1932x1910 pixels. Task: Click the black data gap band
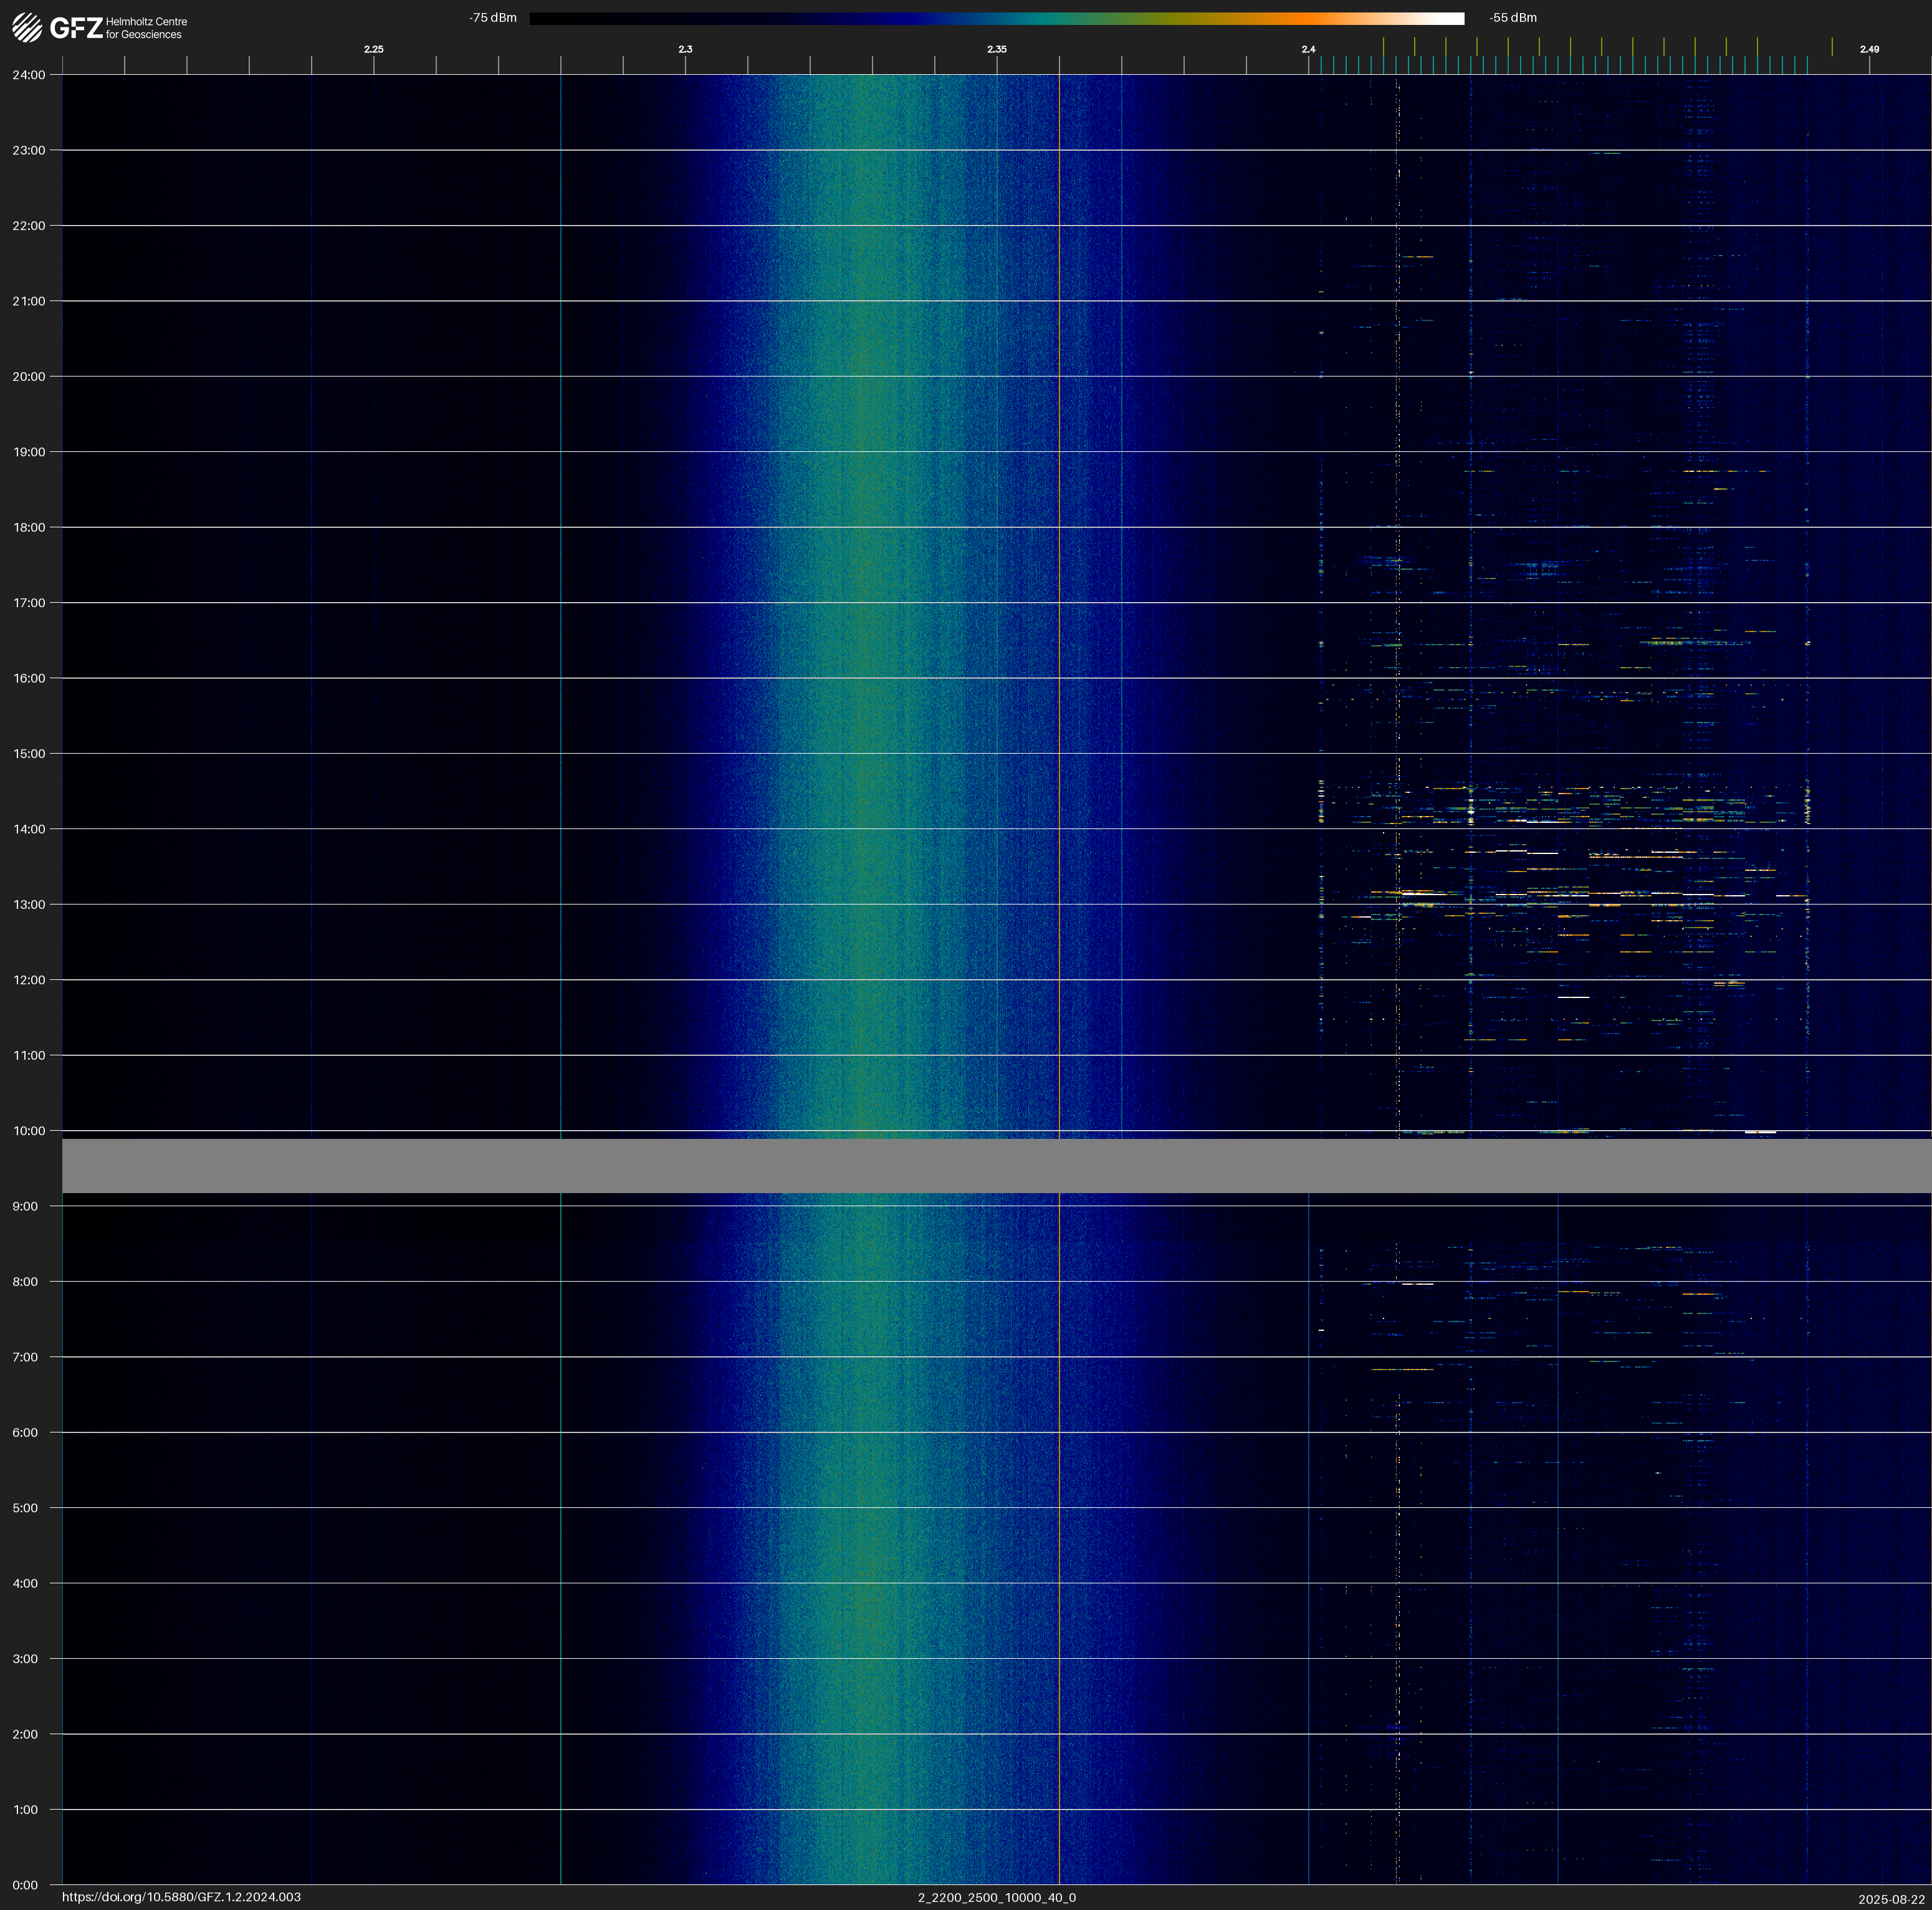point(996,1166)
